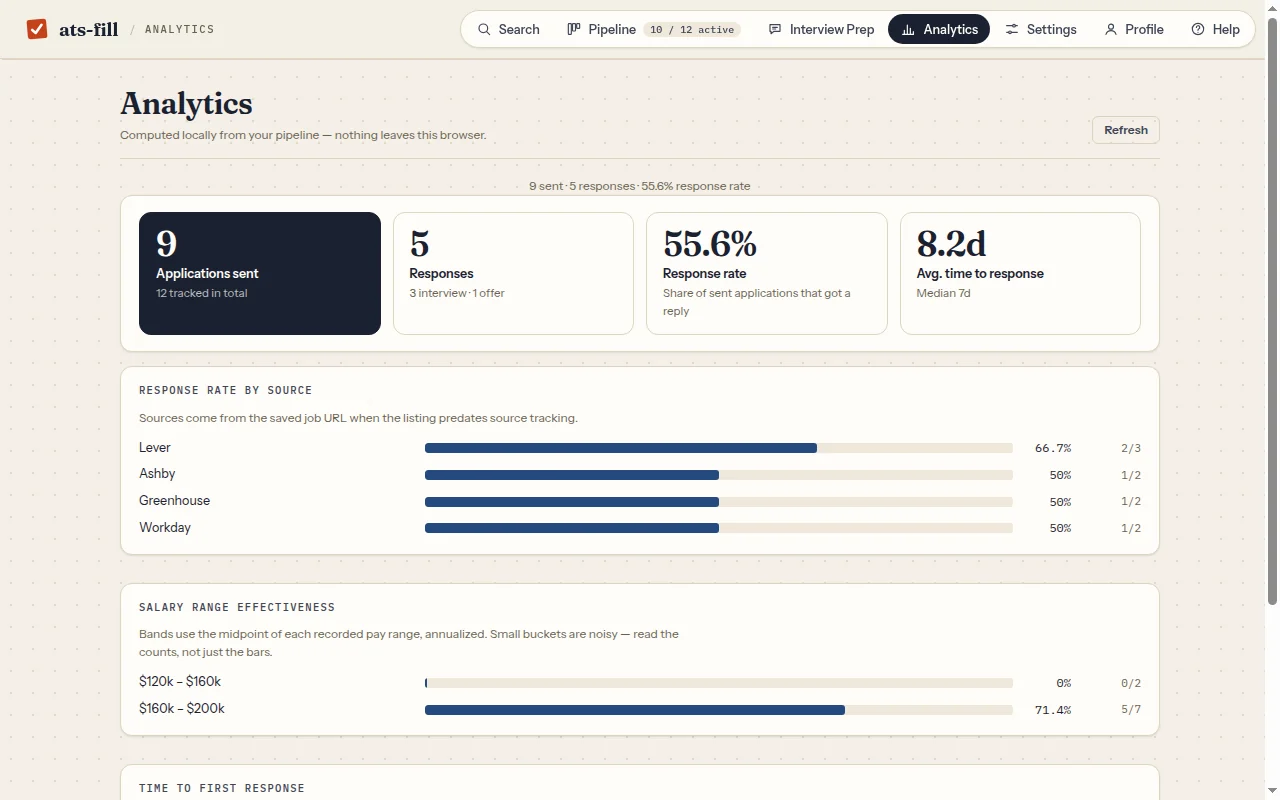Click the Pipeline board icon

[x=574, y=29]
